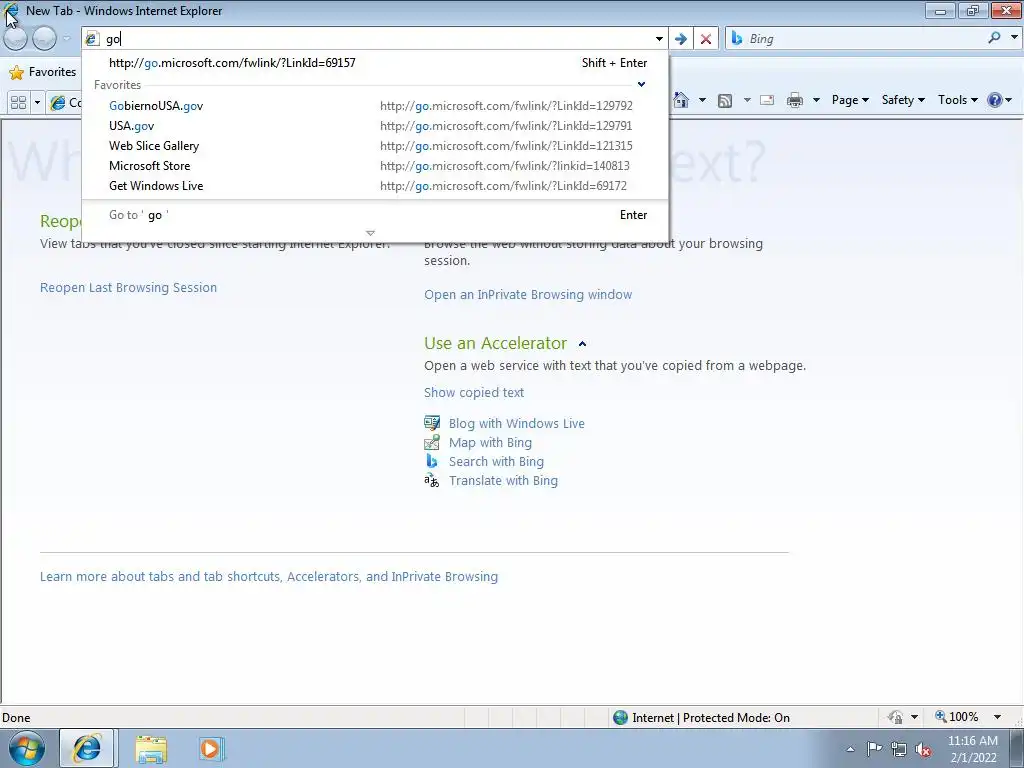Open the Feeds dropdown arrow
The width and height of the screenshot is (1024, 768).
click(746, 100)
